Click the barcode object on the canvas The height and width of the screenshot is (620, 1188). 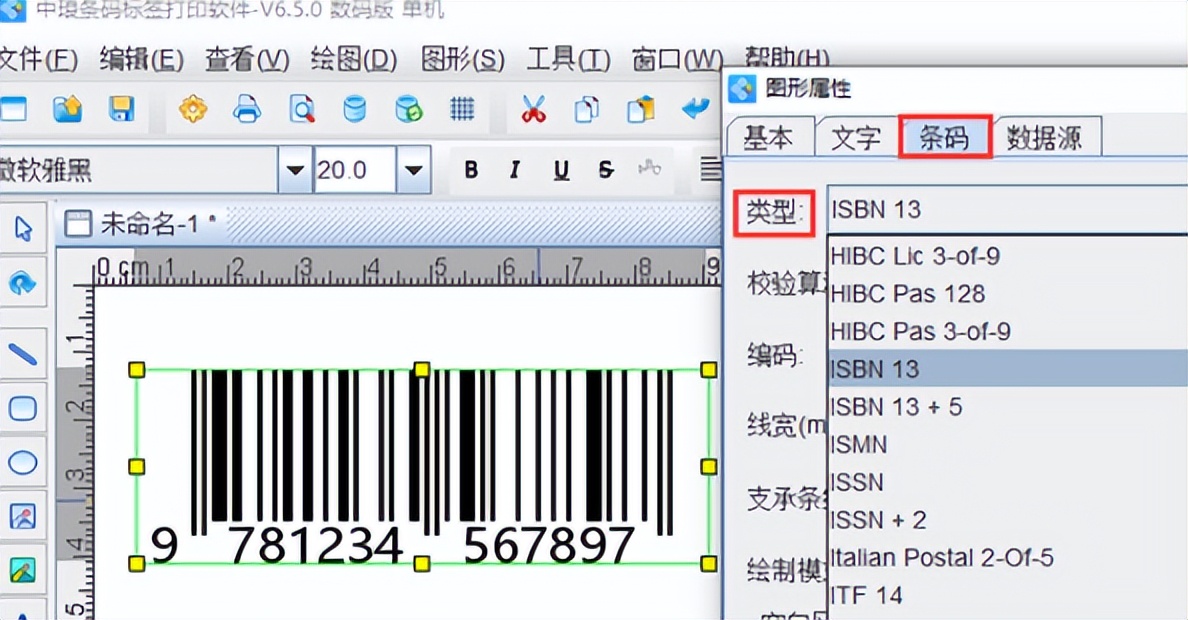(x=422, y=466)
